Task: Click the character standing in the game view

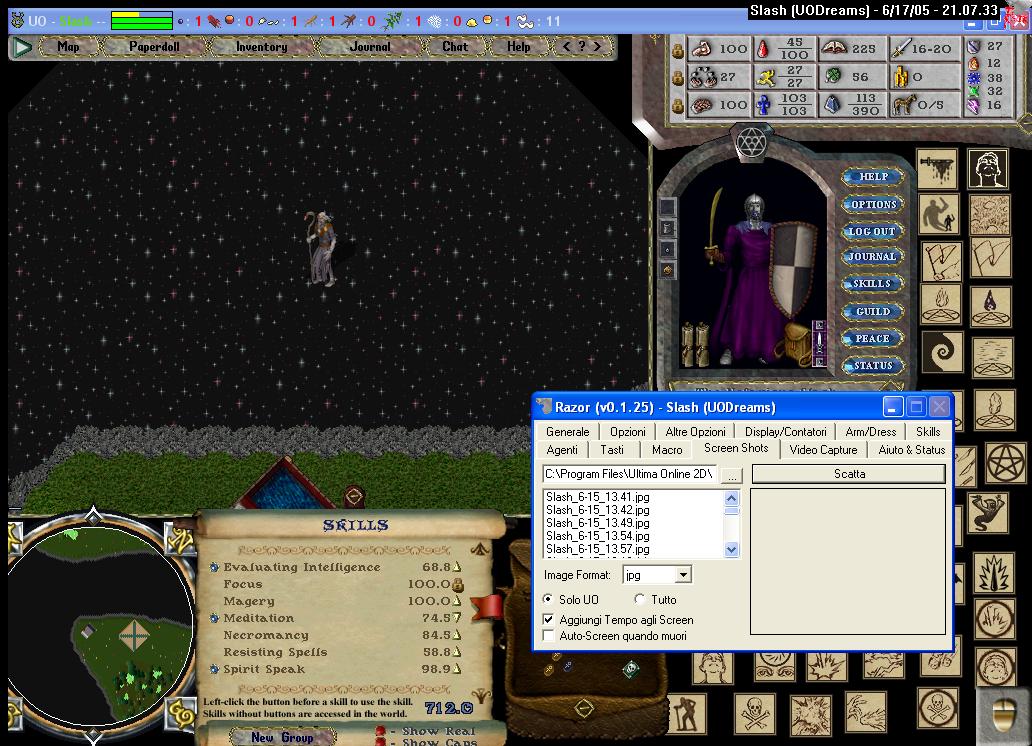Action: tap(321, 248)
